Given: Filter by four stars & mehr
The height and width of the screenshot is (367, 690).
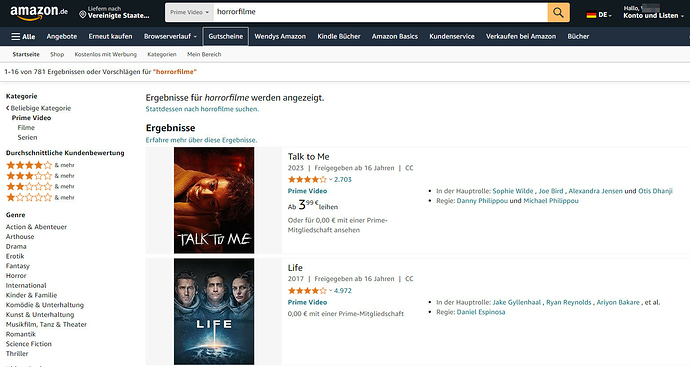Looking at the screenshot, I should (x=40, y=165).
